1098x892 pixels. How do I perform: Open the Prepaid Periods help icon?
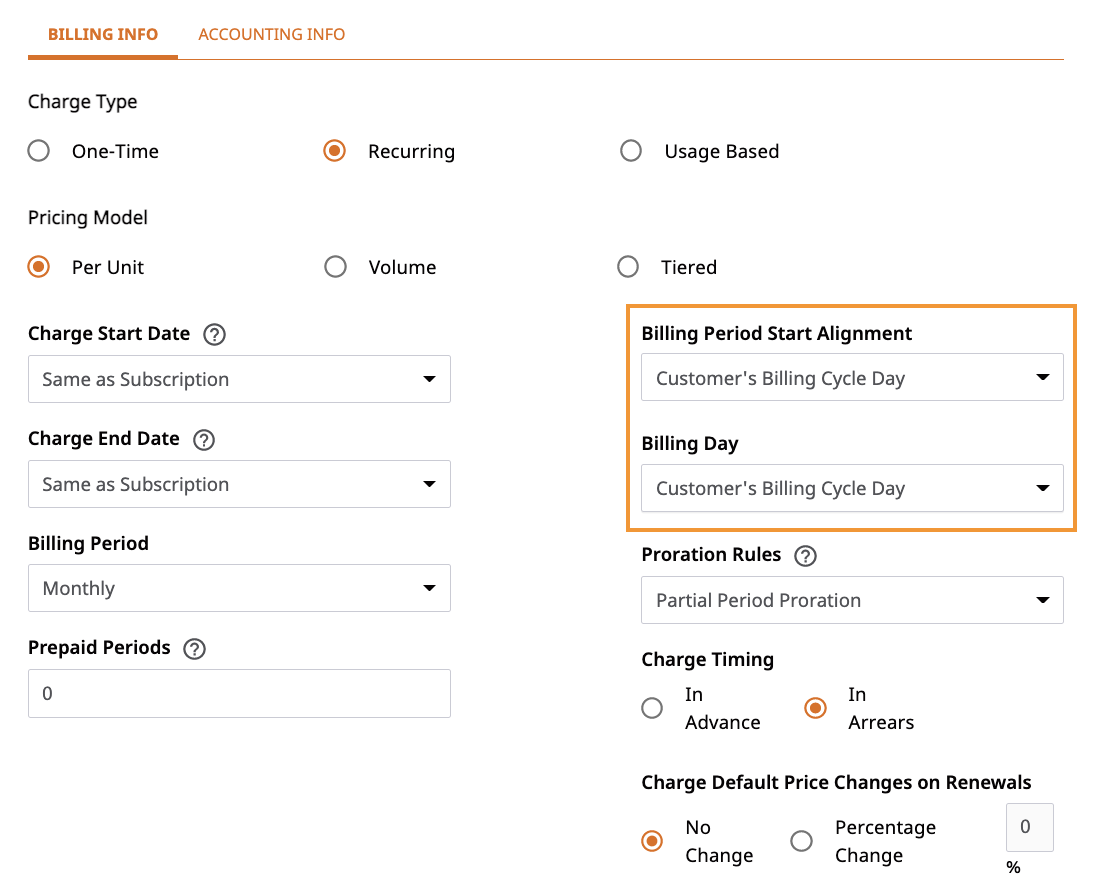194,649
